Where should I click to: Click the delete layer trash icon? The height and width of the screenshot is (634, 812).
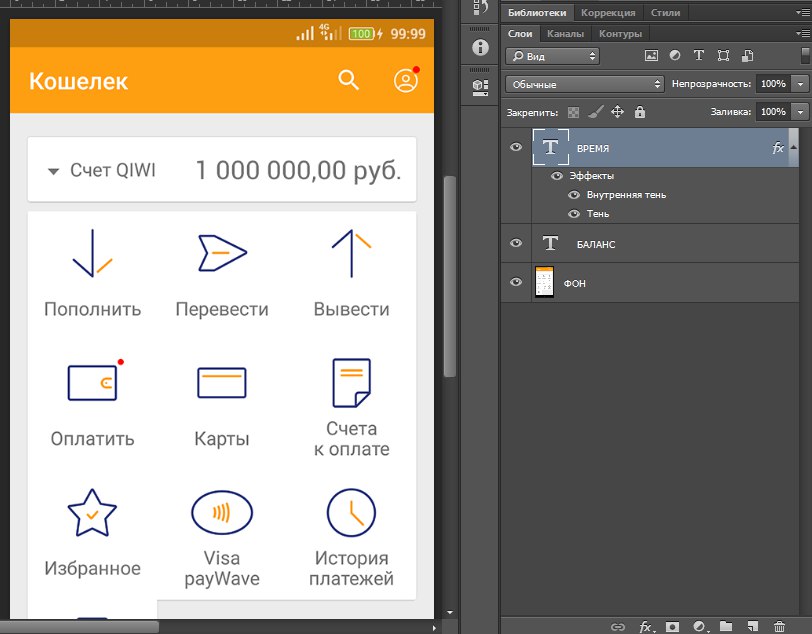point(778,627)
